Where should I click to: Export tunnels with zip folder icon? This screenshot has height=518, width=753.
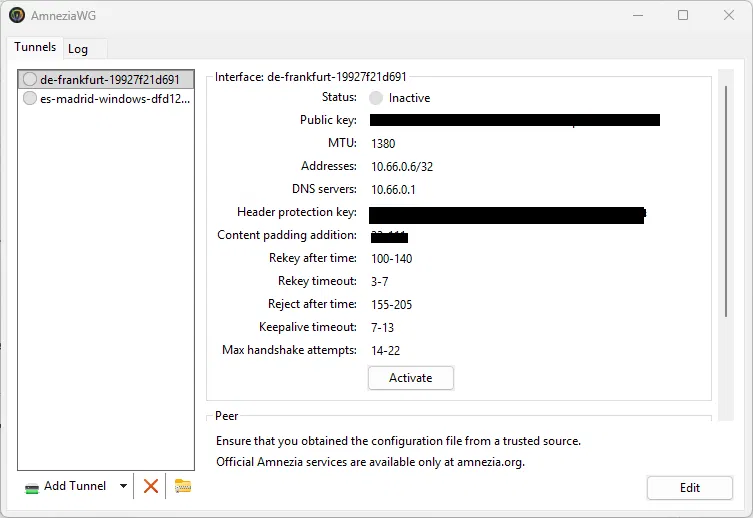(x=183, y=486)
